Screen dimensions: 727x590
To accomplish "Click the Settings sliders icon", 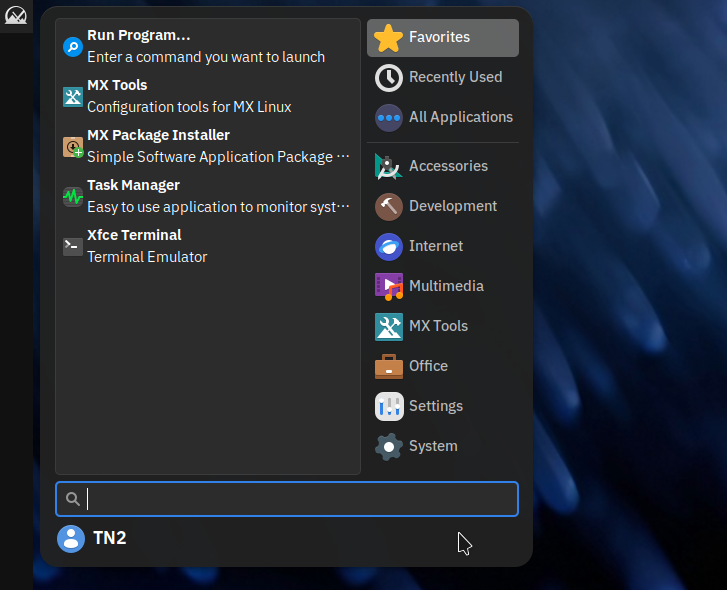I will point(389,406).
